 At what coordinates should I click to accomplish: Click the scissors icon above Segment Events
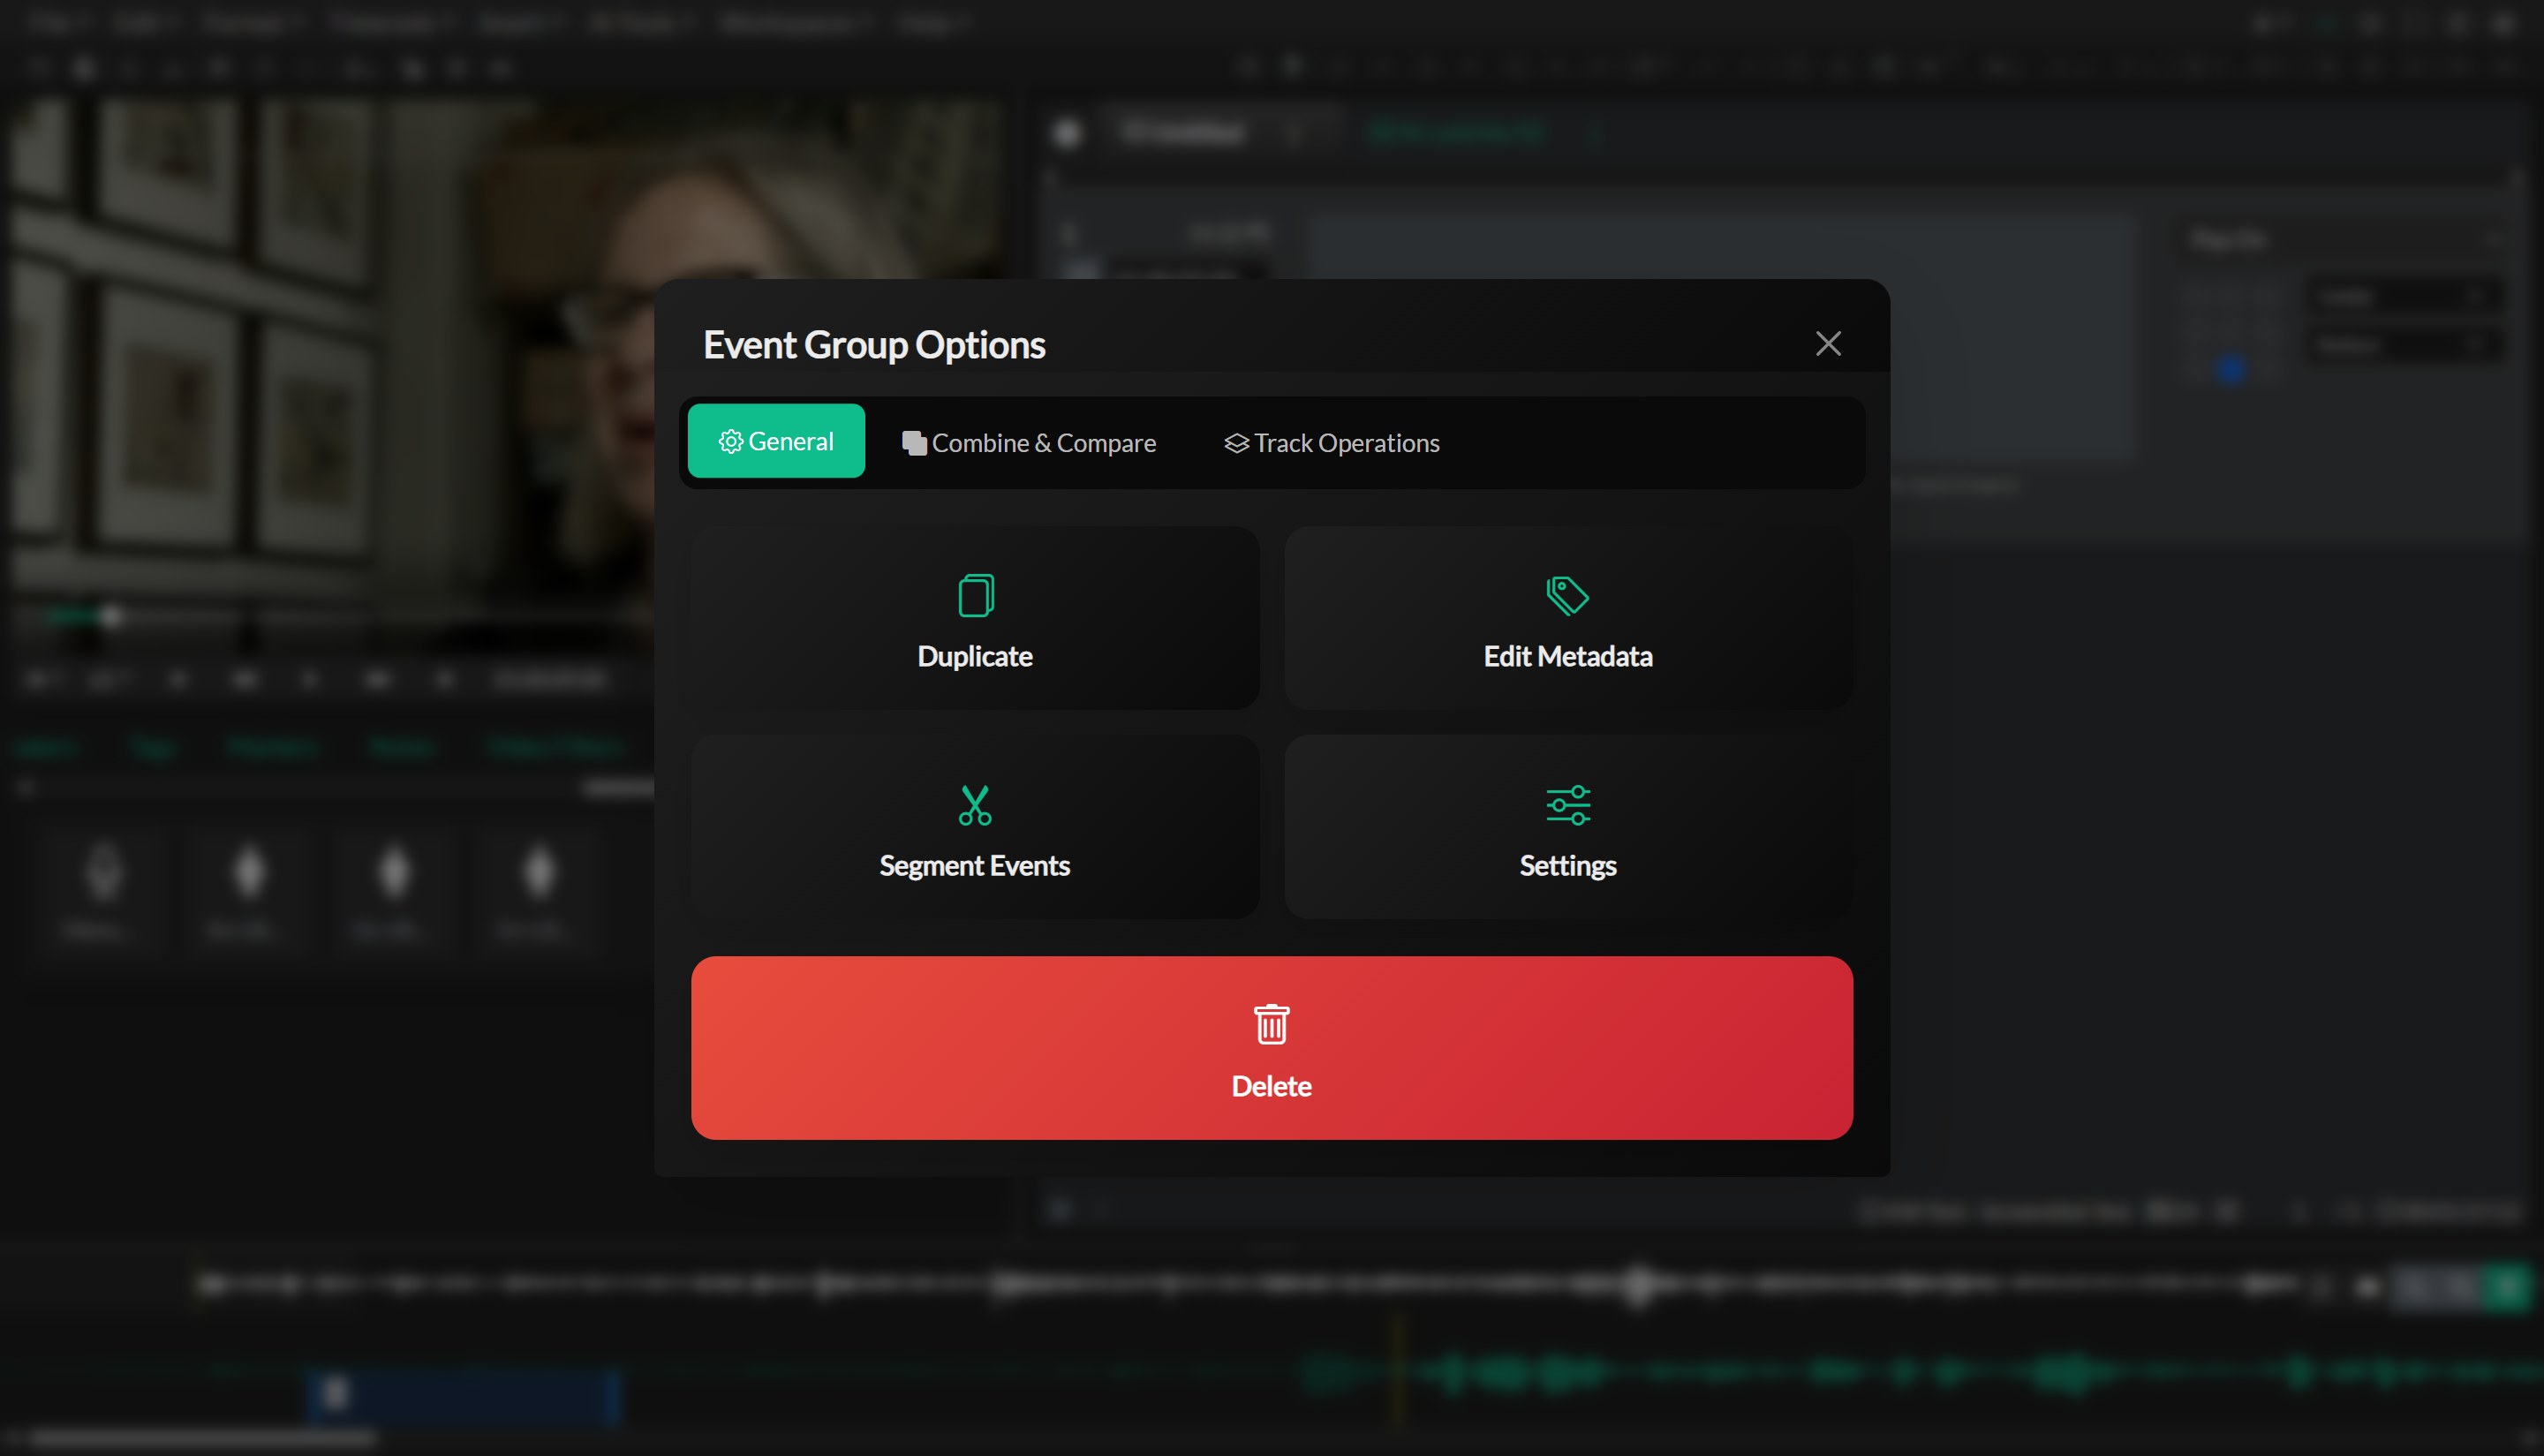(974, 804)
